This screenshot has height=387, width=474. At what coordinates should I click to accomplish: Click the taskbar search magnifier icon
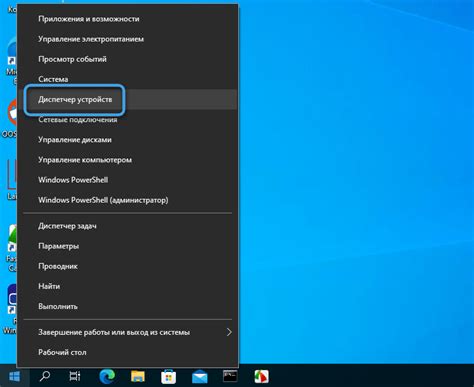[45, 377]
